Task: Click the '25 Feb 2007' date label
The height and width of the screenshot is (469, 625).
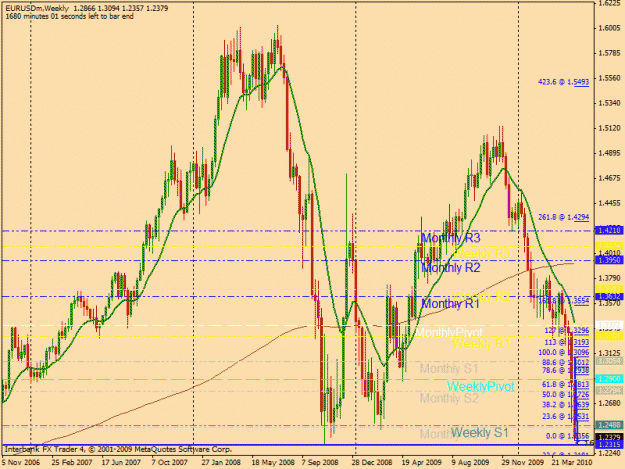Action: (x=72, y=463)
